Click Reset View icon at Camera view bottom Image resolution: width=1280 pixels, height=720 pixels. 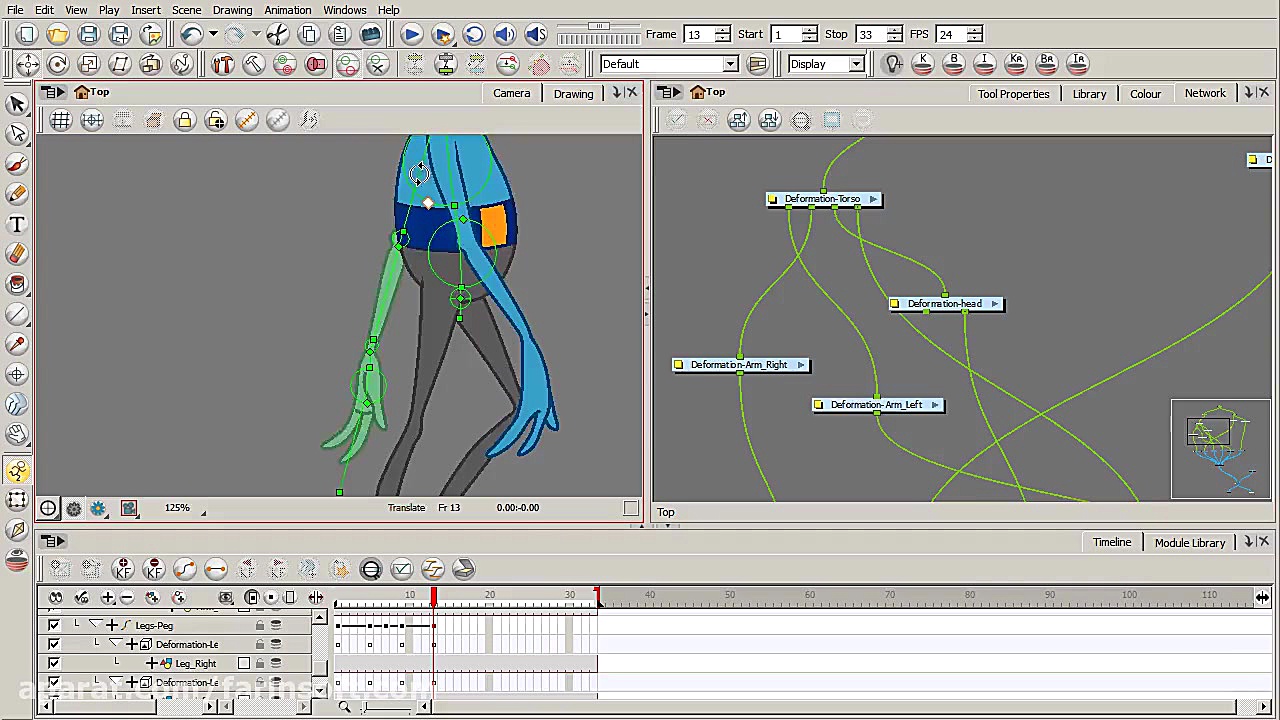click(48, 508)
